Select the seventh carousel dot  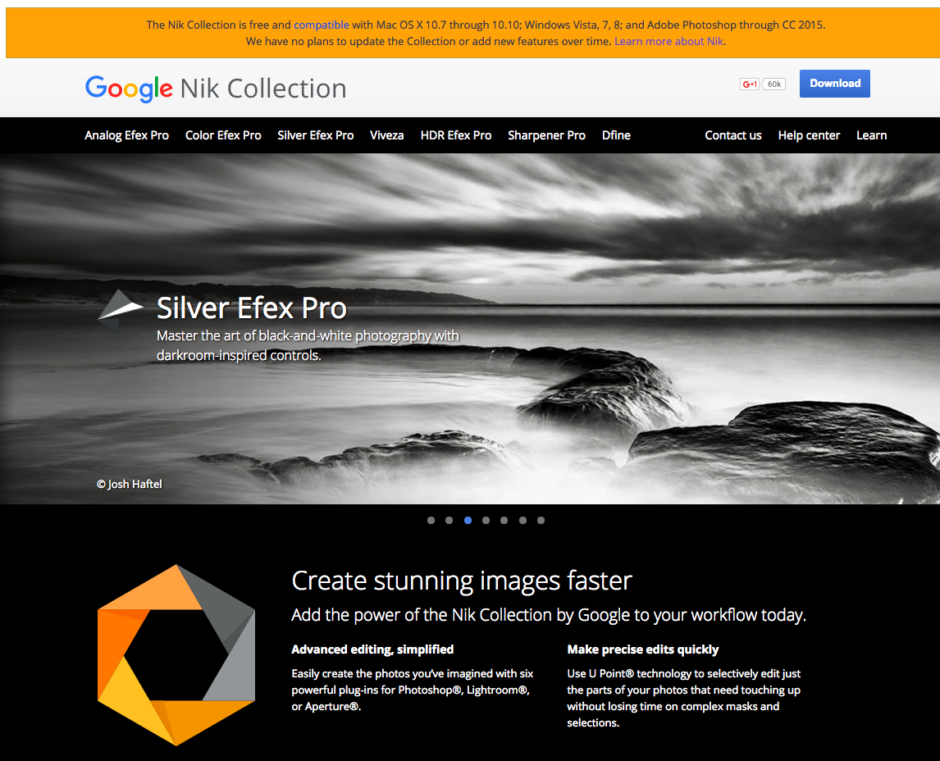(x=541, y=521)
